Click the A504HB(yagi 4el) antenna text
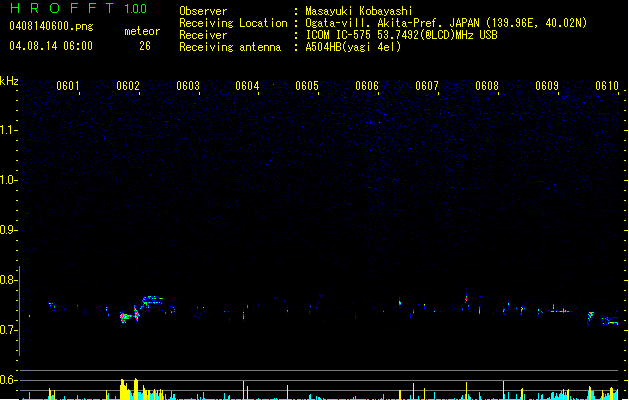Viewport: 629px width, 400px height. 353,47
